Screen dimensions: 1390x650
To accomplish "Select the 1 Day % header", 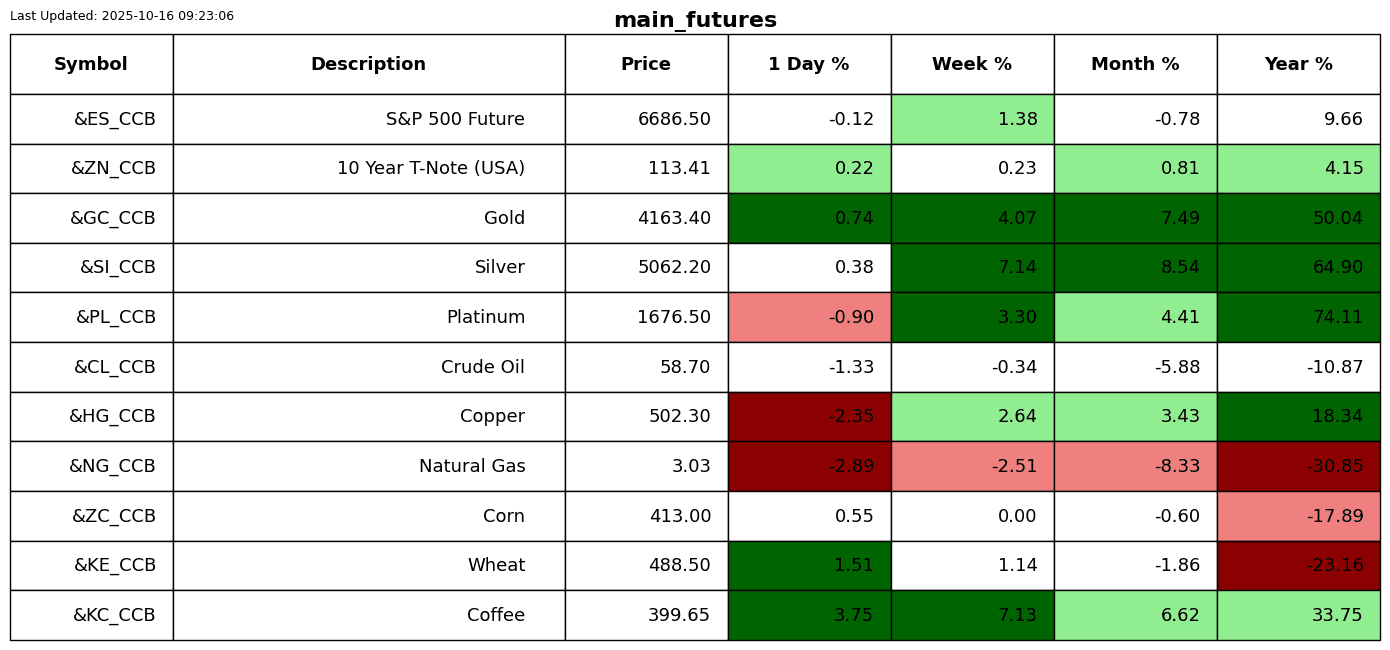I will [809, 65].
